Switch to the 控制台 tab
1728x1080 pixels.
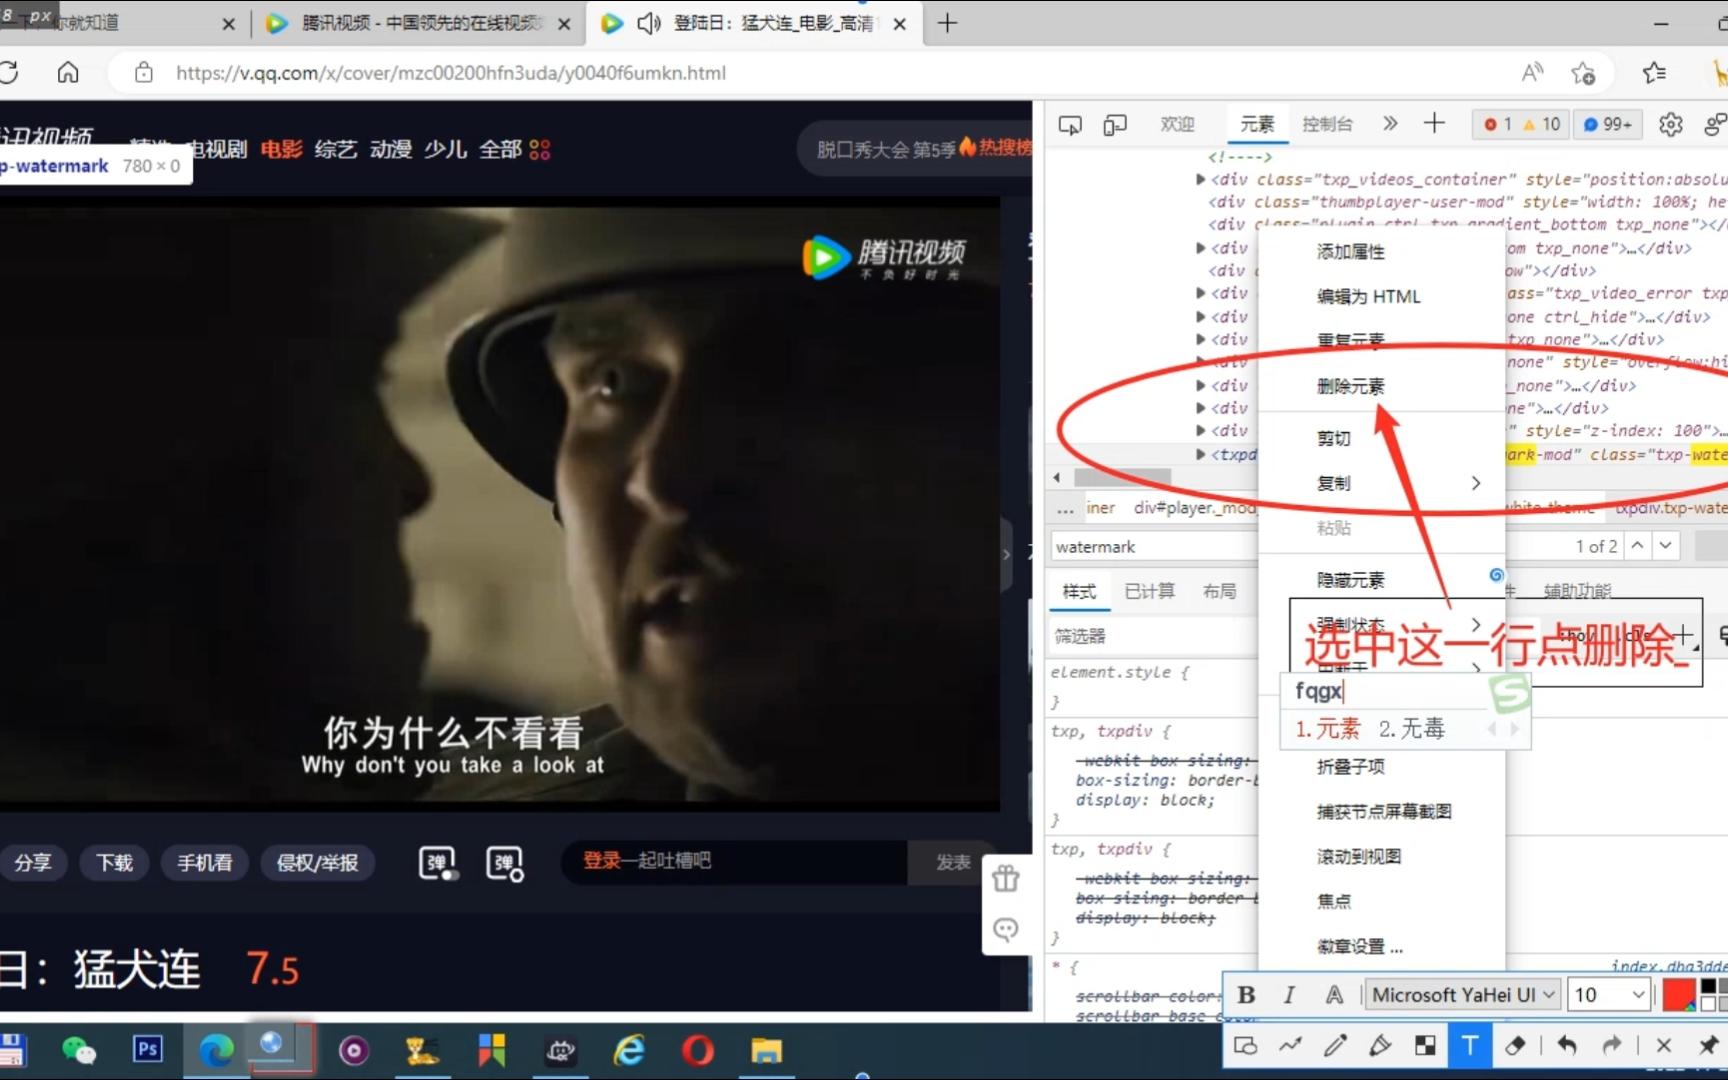coord(1327,124)
